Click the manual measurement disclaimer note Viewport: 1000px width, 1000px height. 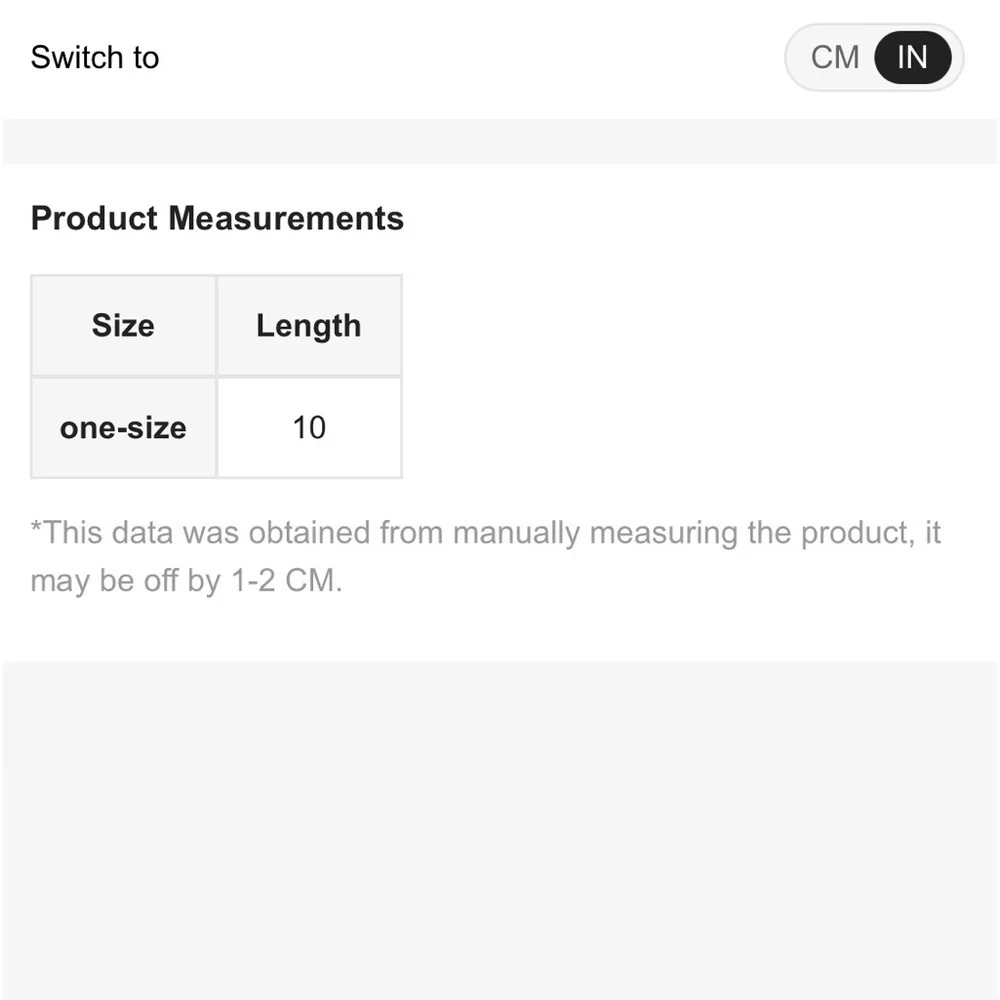[x=485, y=533]
